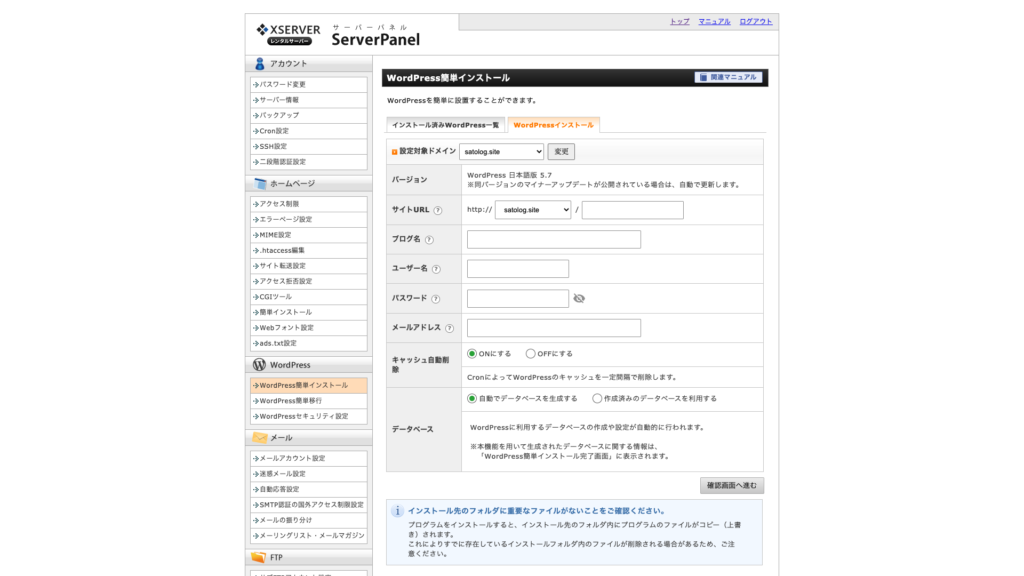Select the ONにする cache auto-delete option
Image resolution: width=1024 pixels, height=576 pixels.
[472, 354]
